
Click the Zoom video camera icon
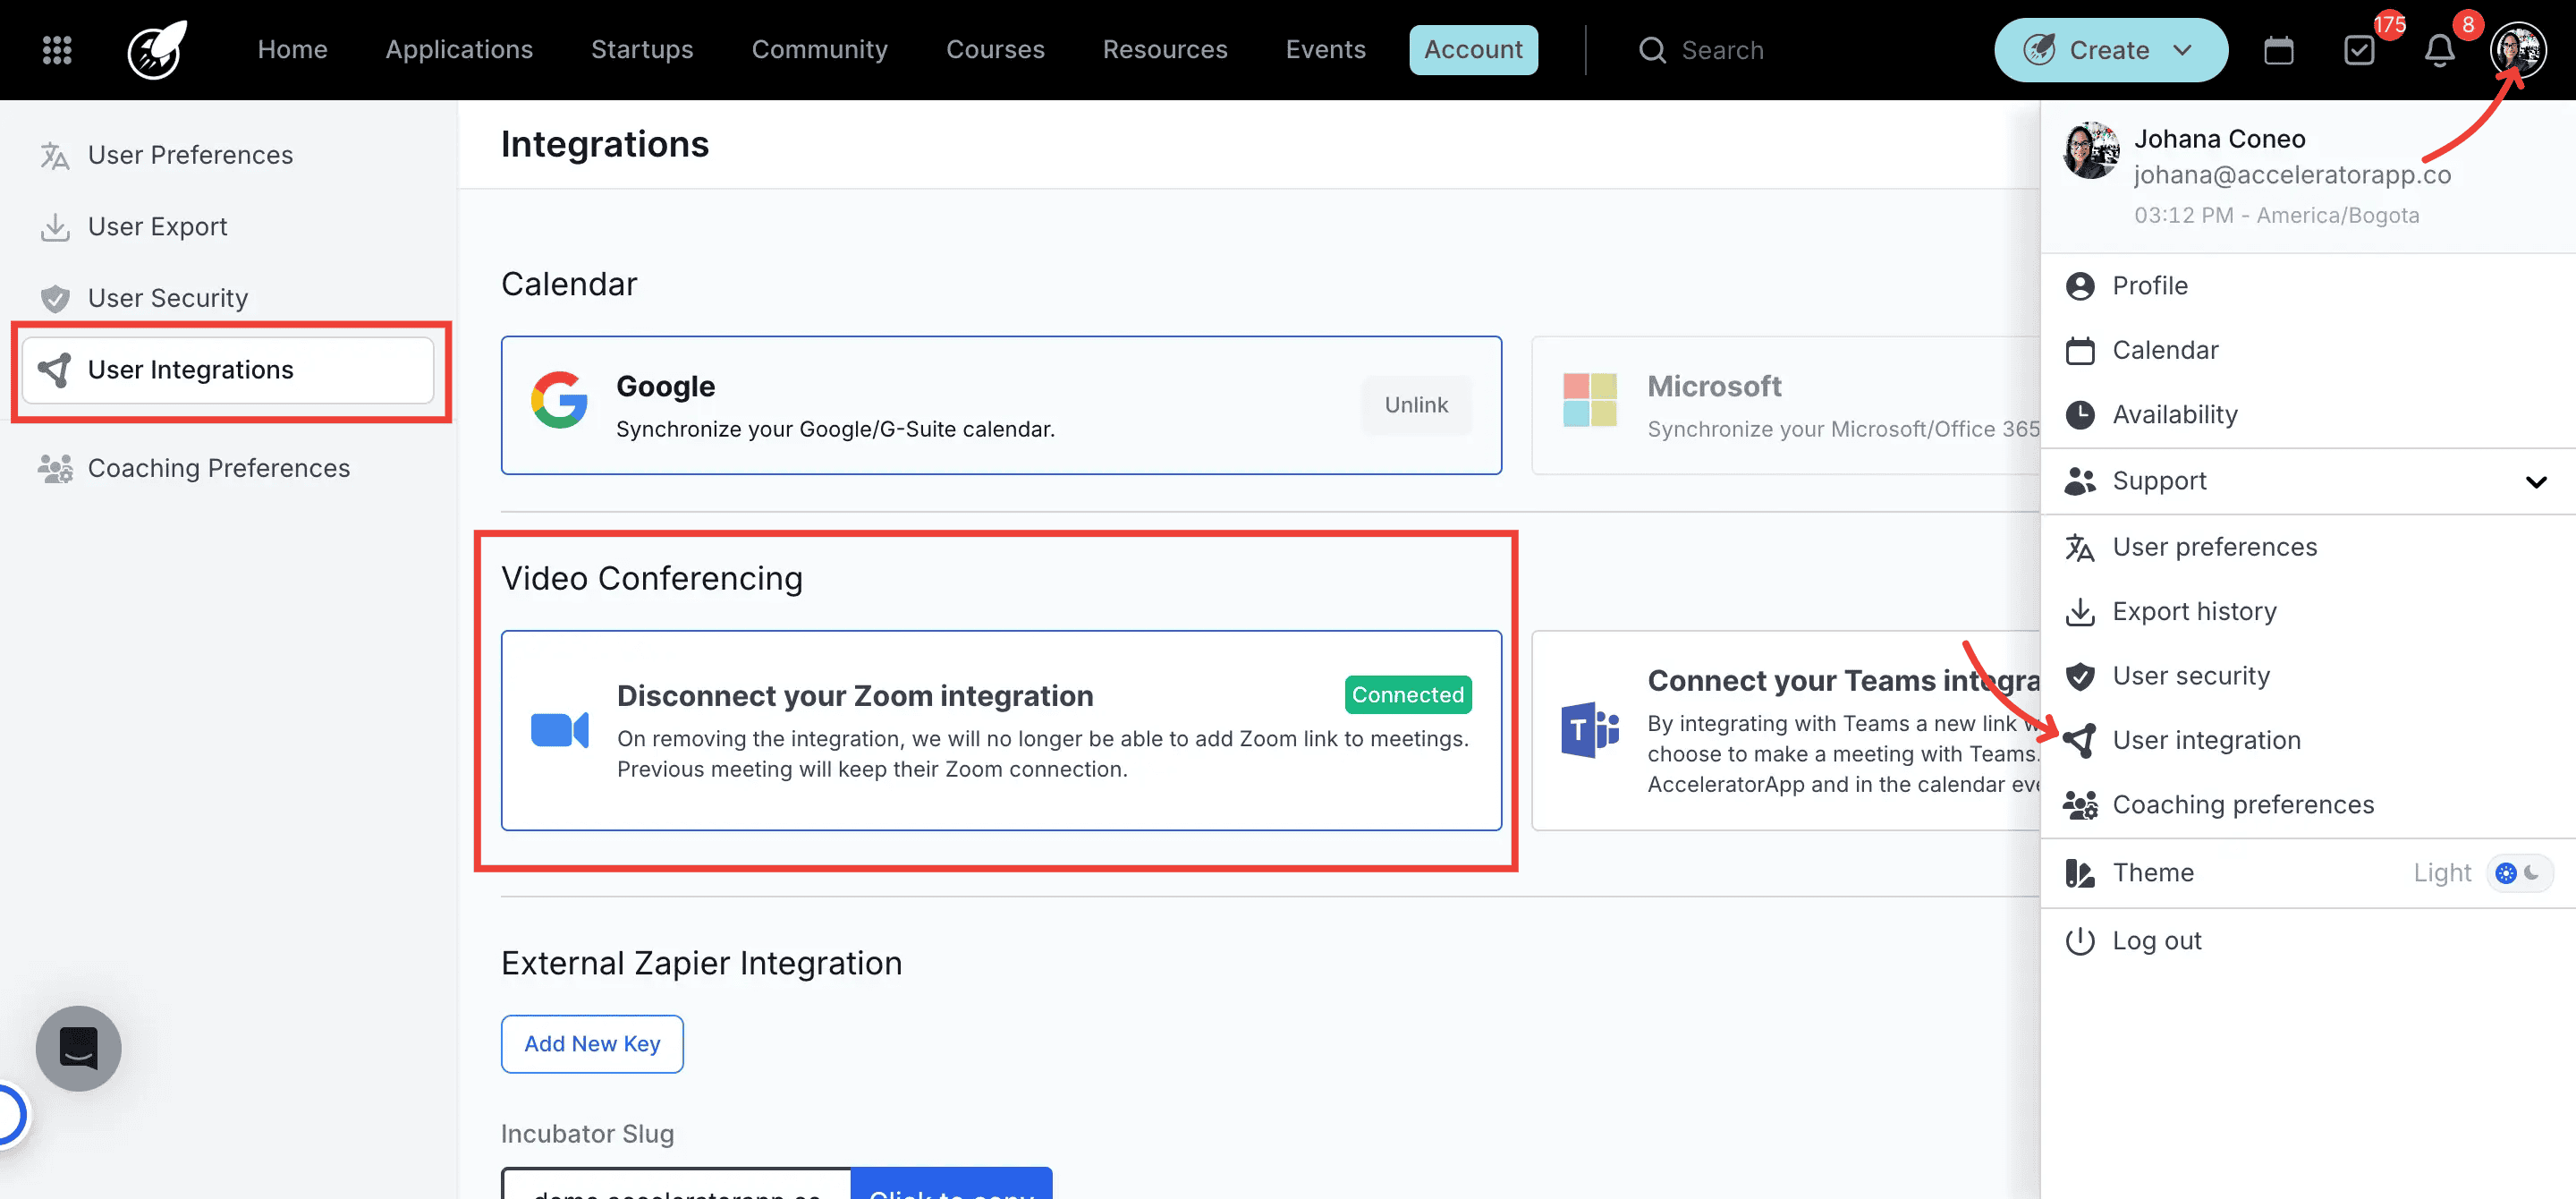pyautogui.click(x=560, y=730)
